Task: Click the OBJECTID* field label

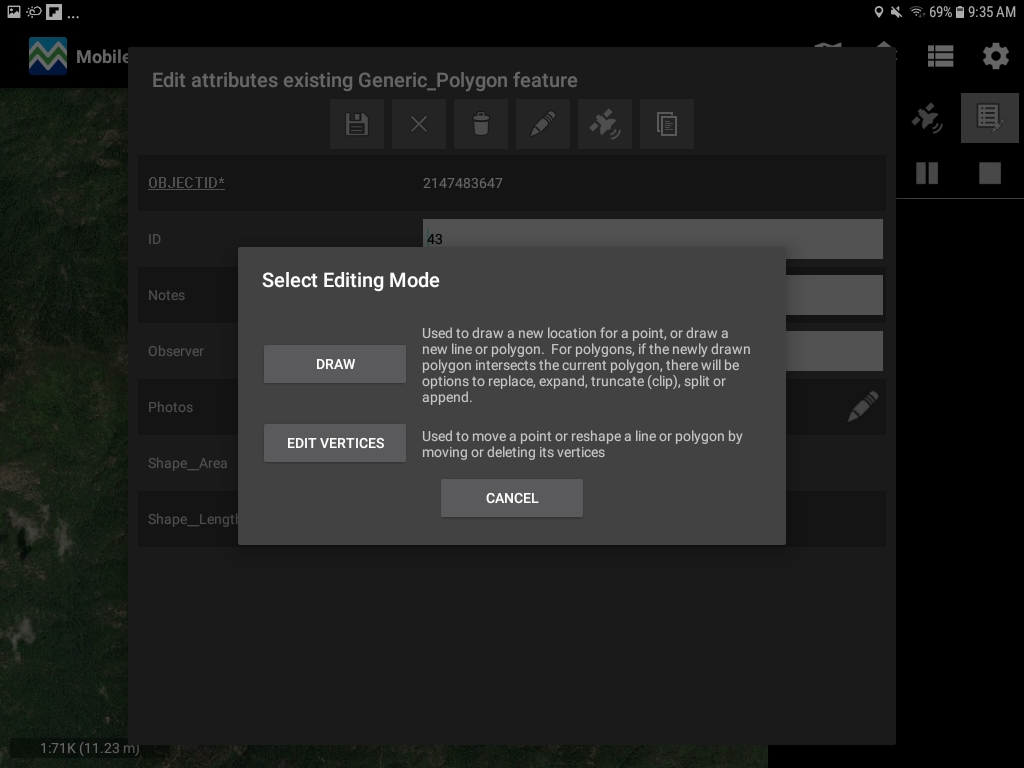Action: (186, 183)
